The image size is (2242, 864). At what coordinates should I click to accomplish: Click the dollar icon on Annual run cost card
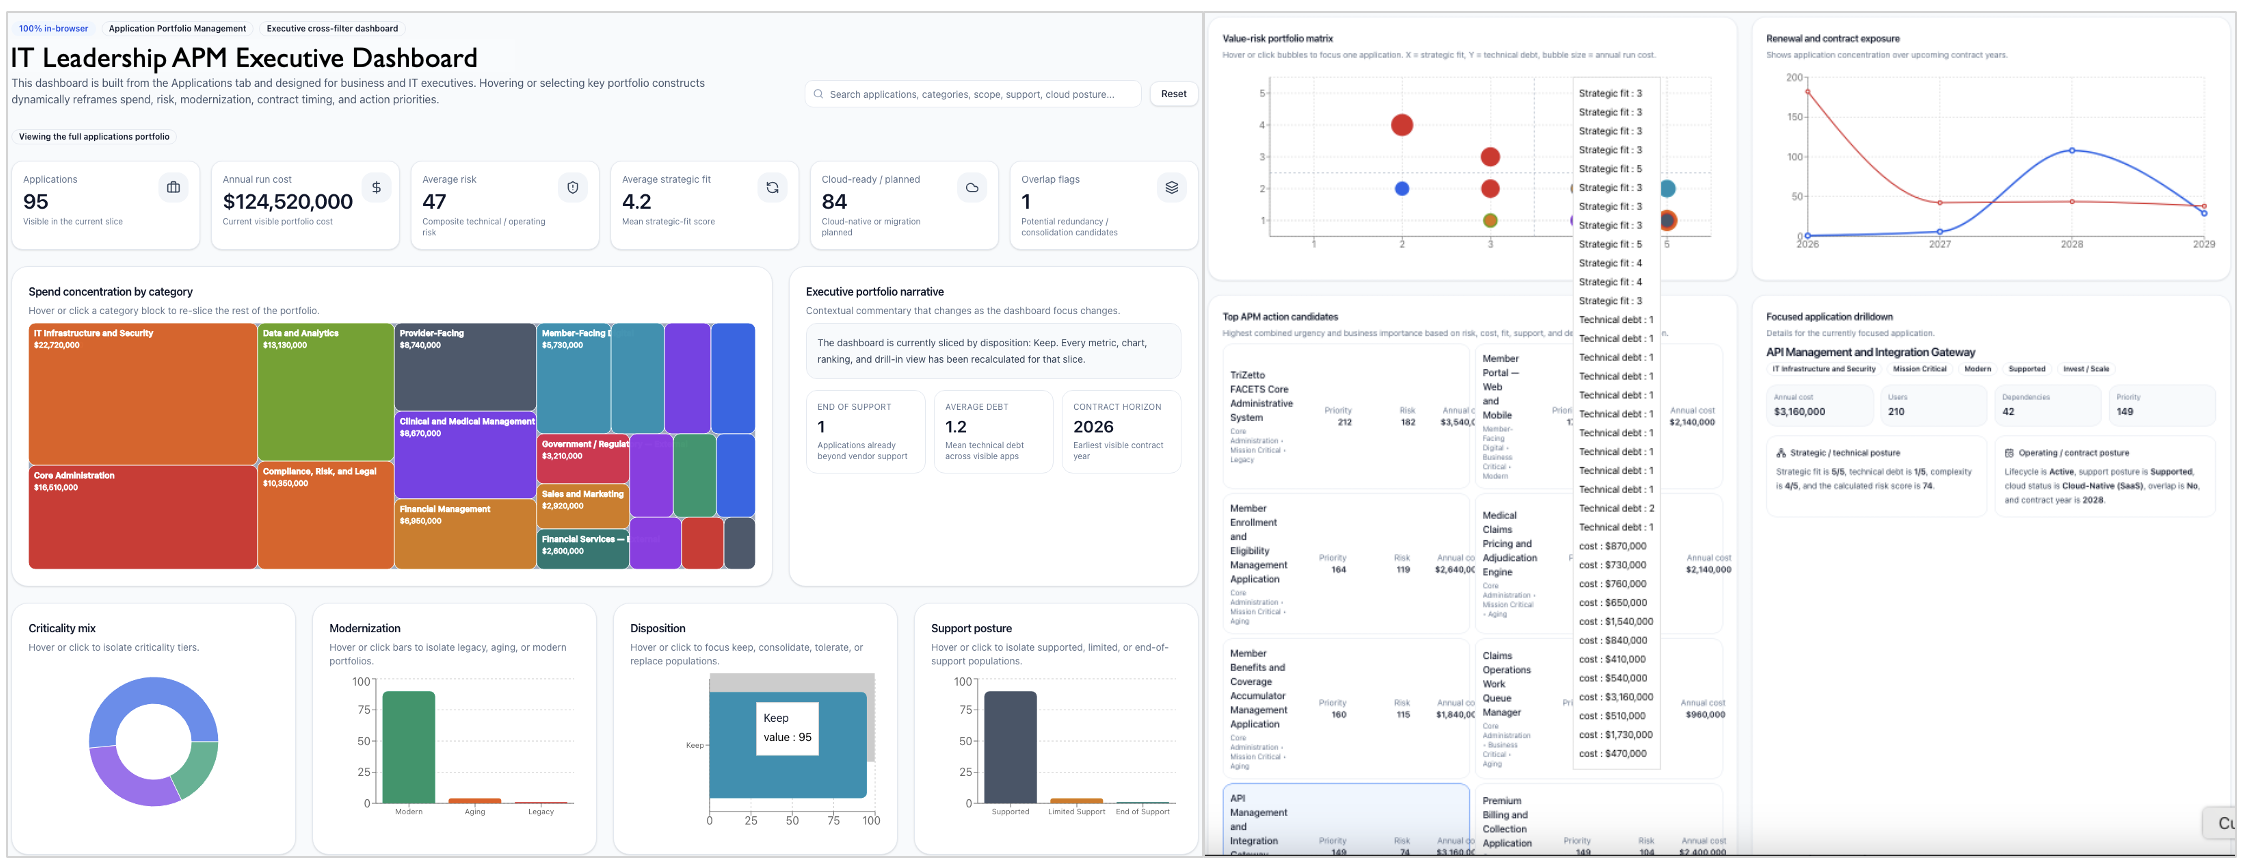tap(376, 187)
